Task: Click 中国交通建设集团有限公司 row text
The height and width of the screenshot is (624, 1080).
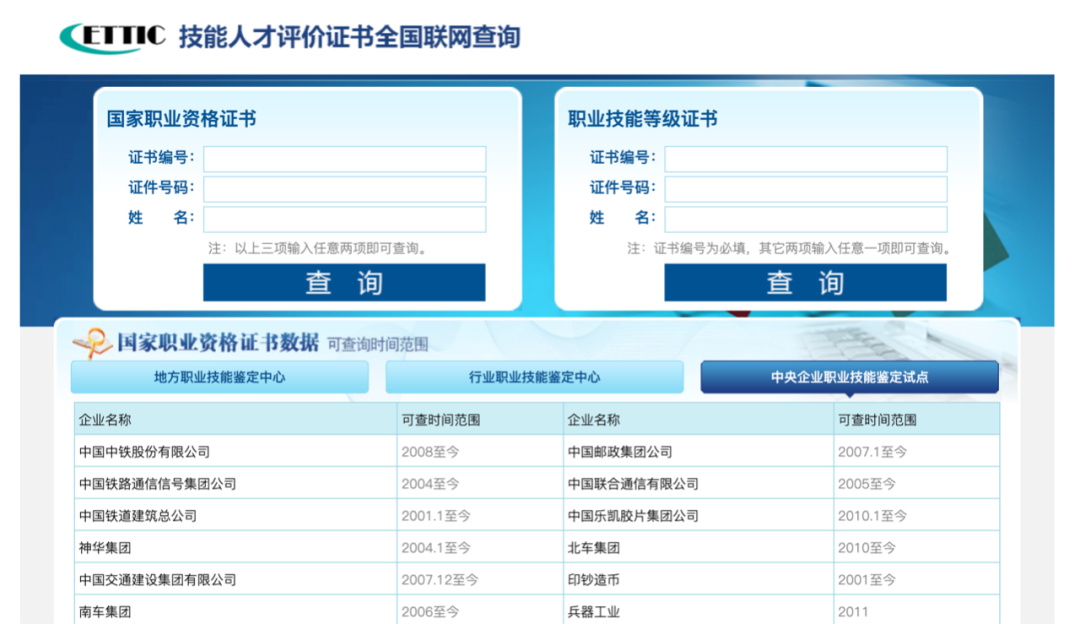Action: point(158,580)
